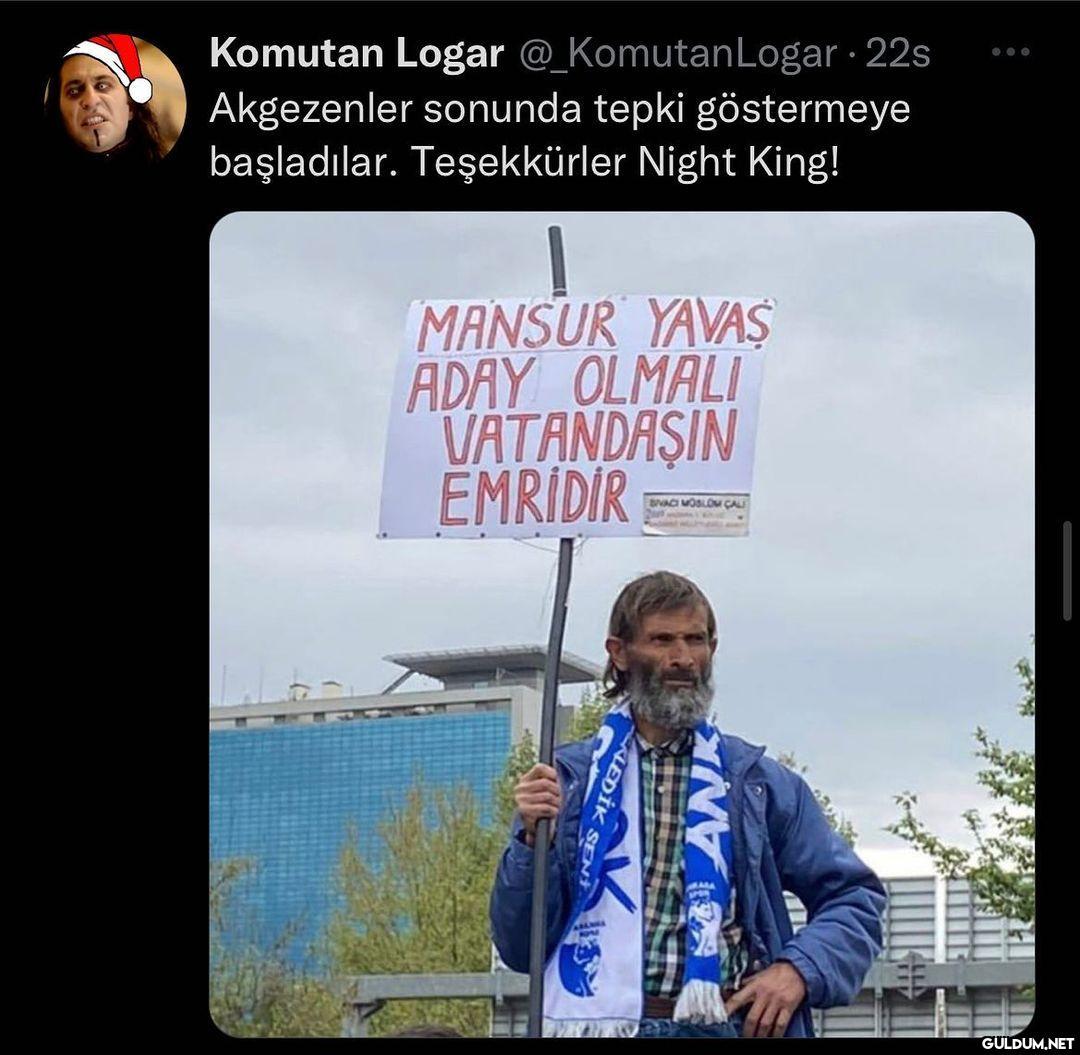Open the @_KomutanLogar handle link
The height and width of the screenshot is (1055, 1080).
coord(677,54)
